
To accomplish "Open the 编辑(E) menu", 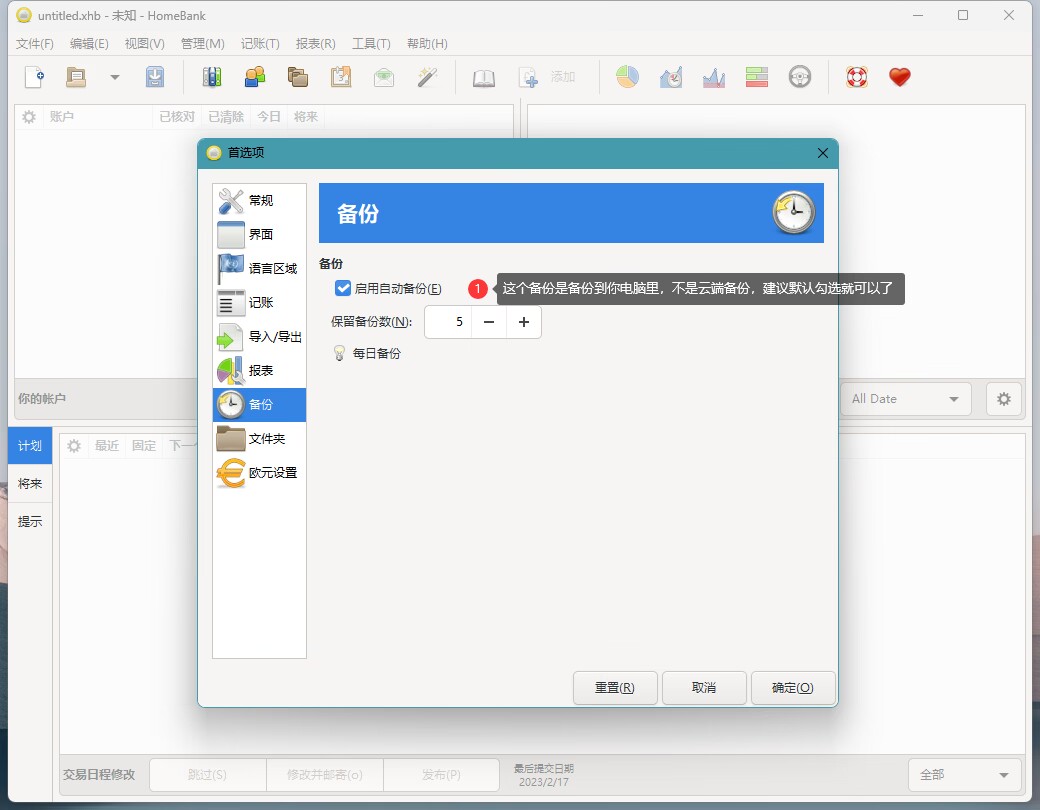I will click(x=89, y=44).
